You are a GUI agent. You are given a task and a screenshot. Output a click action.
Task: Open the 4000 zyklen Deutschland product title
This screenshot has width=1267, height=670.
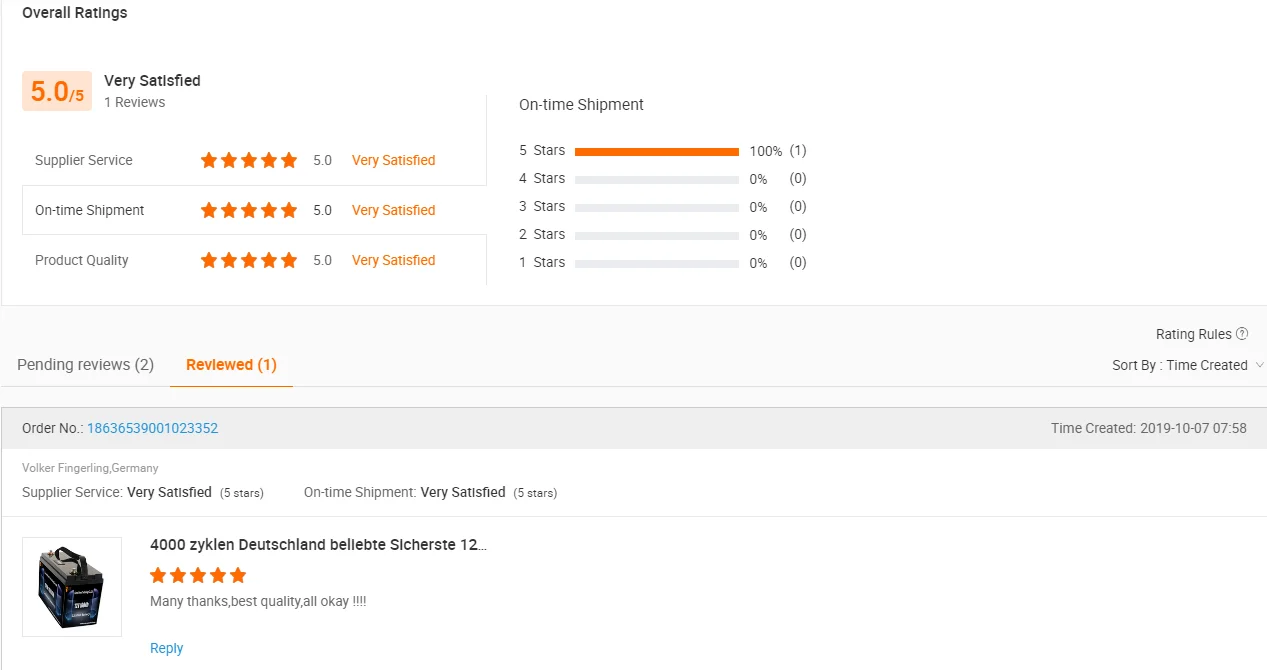318,545
